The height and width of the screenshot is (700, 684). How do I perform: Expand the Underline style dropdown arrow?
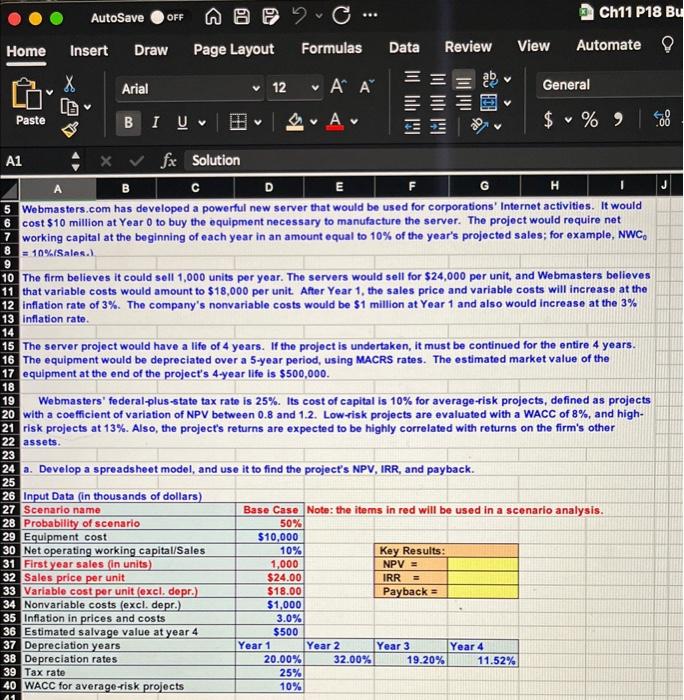tap(202, 122)
